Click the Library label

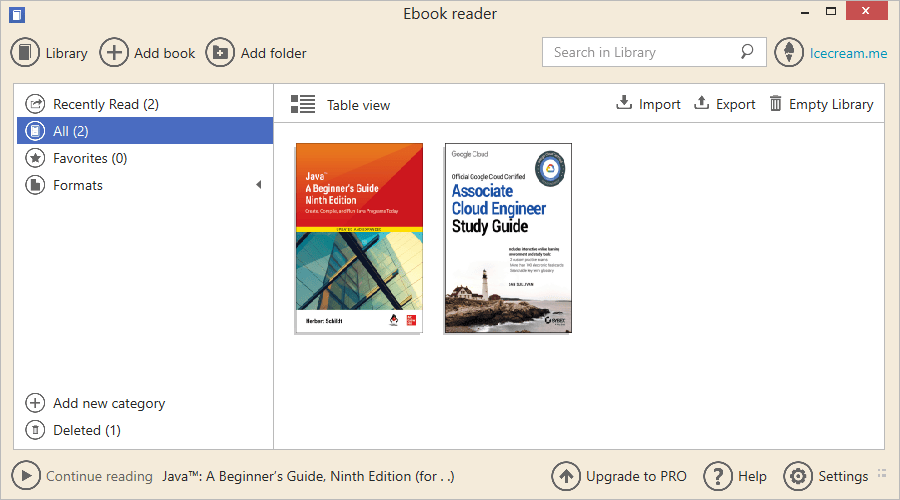tap(67, 53)
